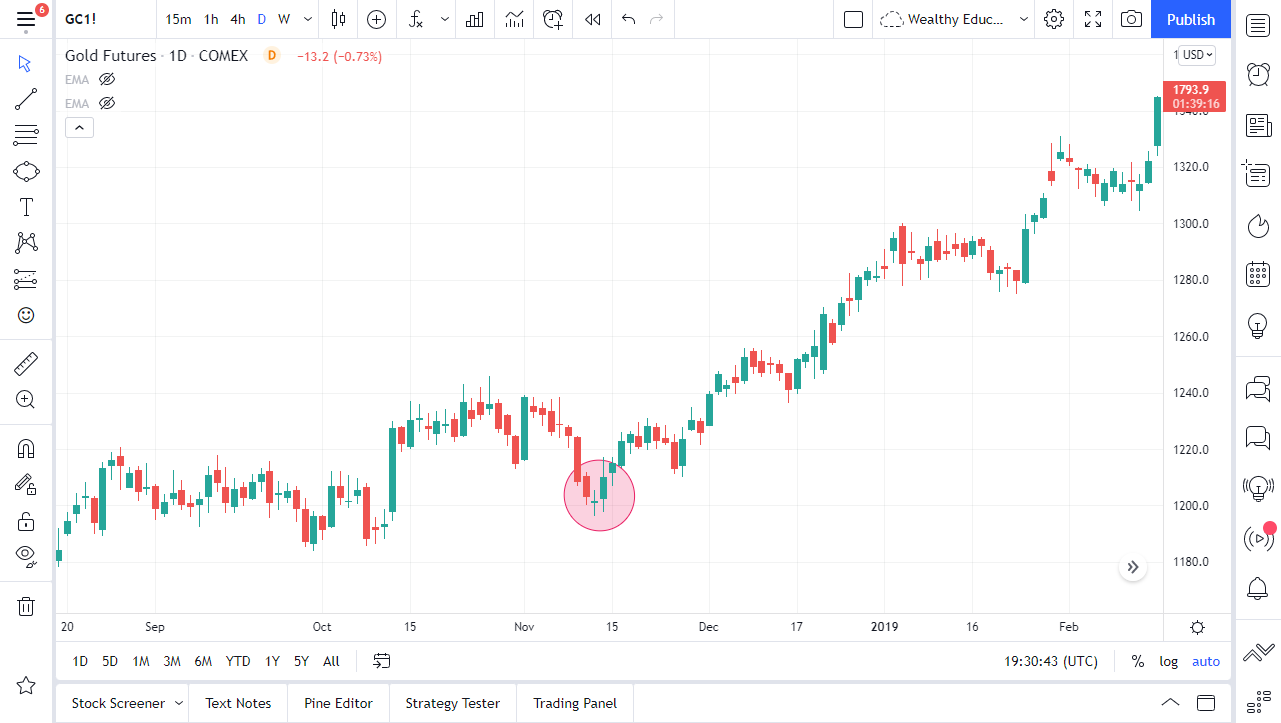Select the ruler Measure tool

[26, 364]
